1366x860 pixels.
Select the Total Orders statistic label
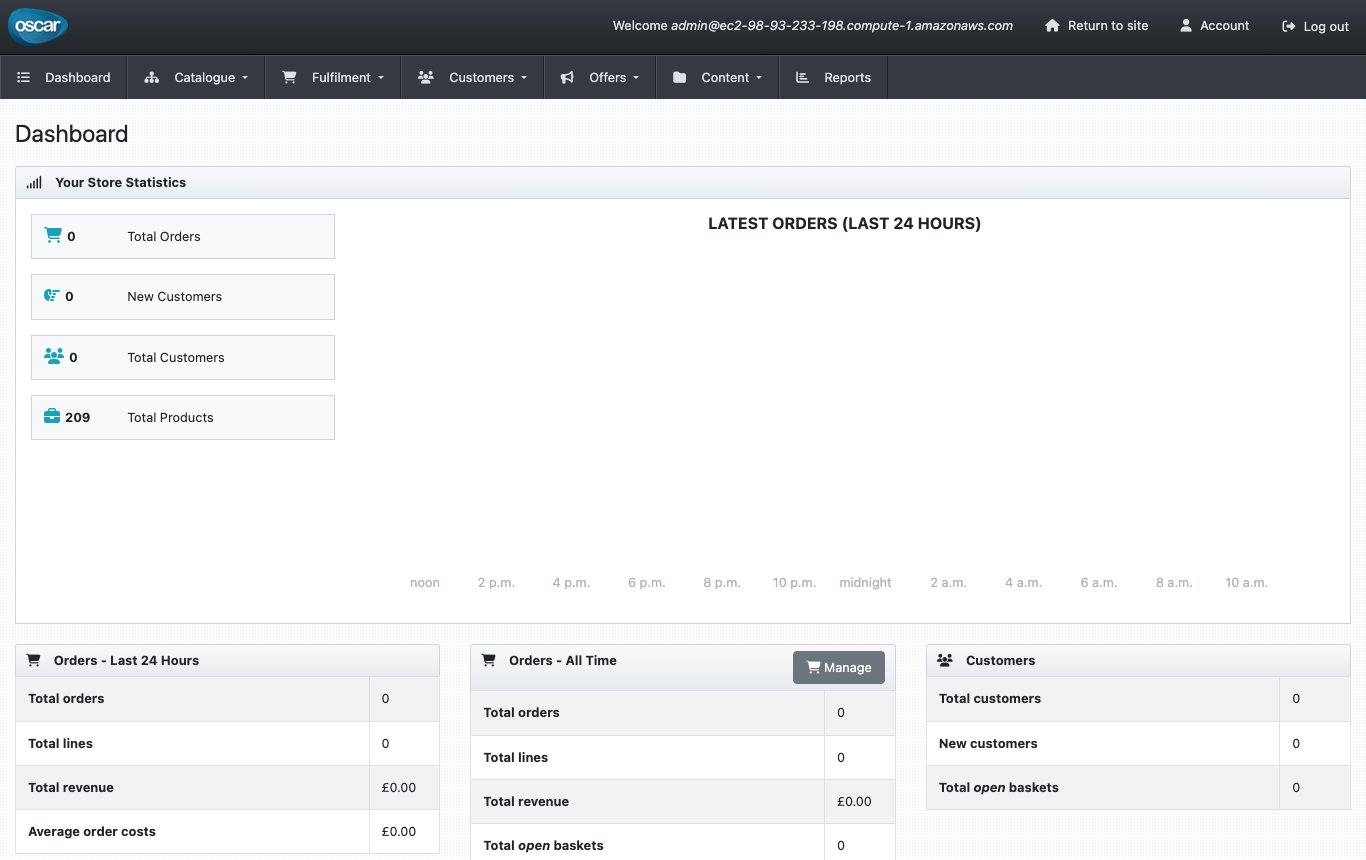click(x=164, y=237)
